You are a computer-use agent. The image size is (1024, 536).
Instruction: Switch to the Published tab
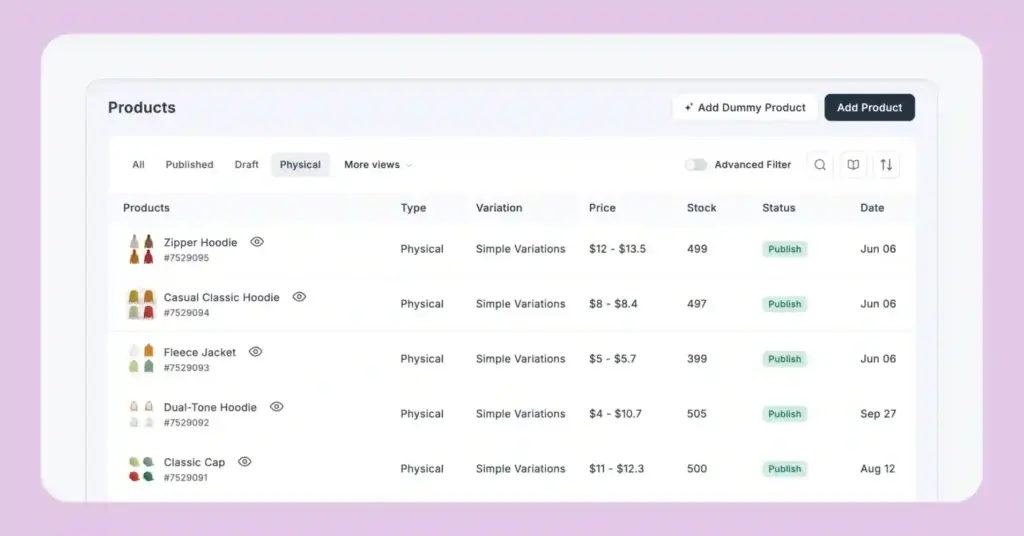point(189,165)
